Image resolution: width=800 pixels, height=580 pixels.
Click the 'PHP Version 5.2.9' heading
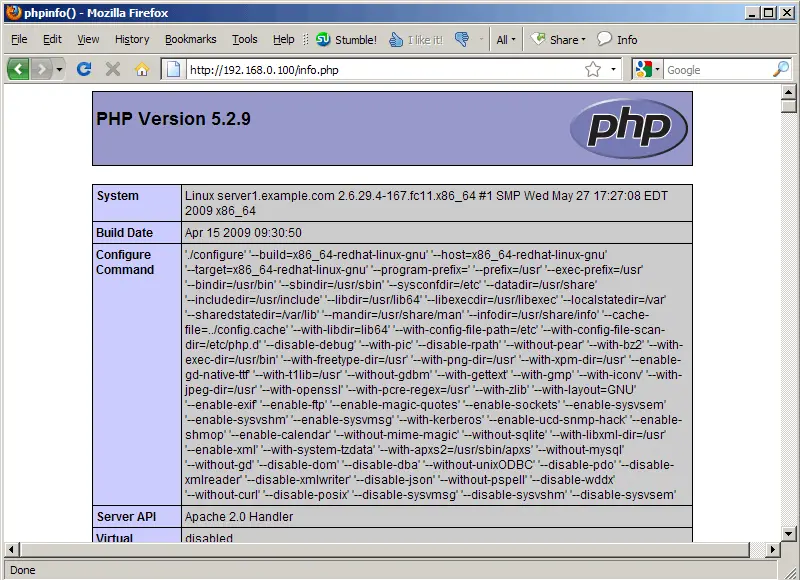point(173,119)
